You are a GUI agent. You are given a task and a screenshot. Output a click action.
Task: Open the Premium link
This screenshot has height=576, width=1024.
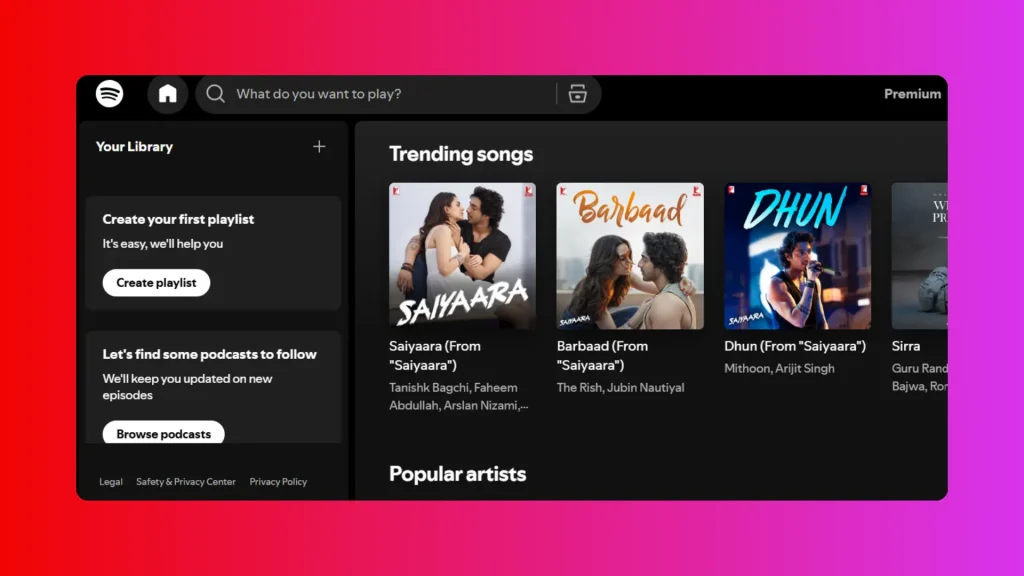click(912, 94)
